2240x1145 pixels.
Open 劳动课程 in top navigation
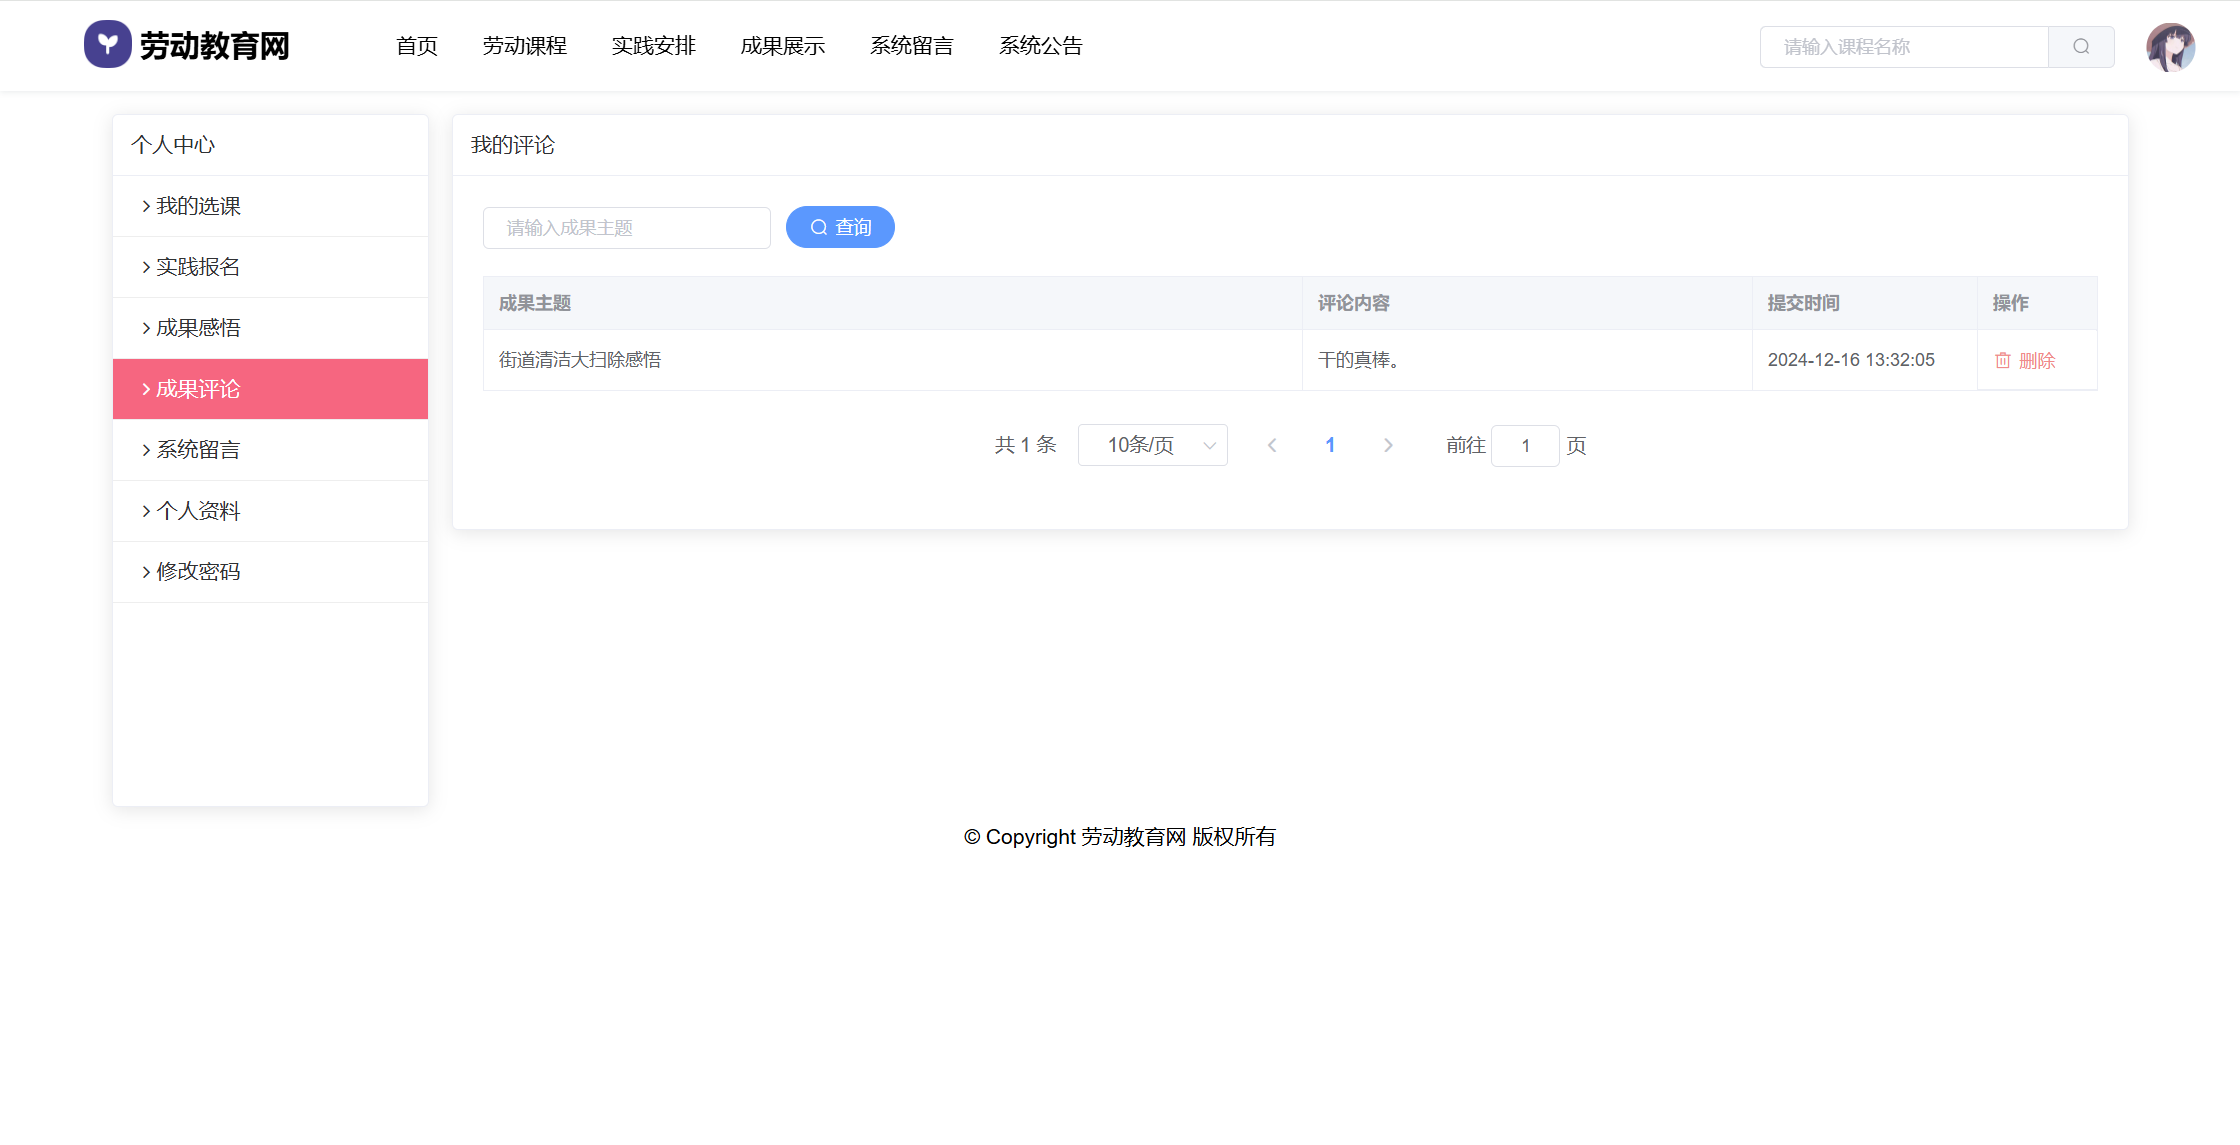pyautogui.click(x=524, y=46)
